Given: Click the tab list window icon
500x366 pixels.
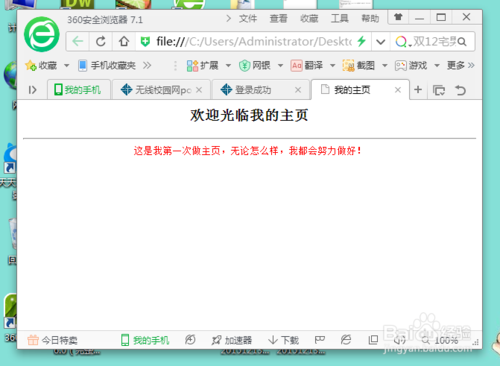Looking at the screenshot, I should pyautogui.click(x=439, y=90).
